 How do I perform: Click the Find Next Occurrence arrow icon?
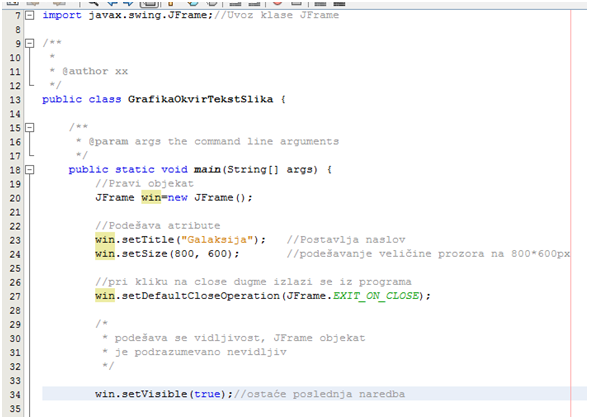[129, 3]
